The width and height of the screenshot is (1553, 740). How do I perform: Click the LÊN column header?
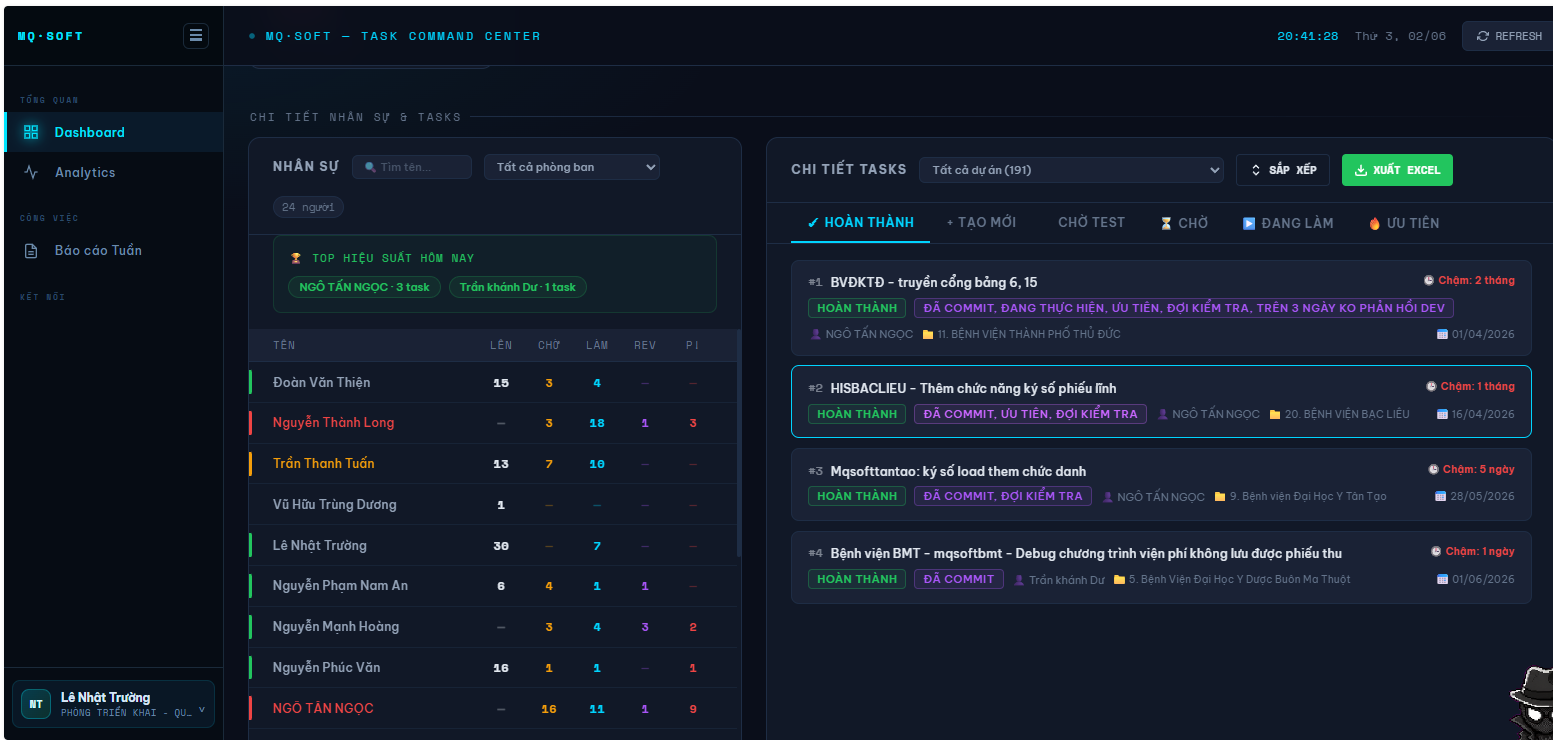click(501, 346)
